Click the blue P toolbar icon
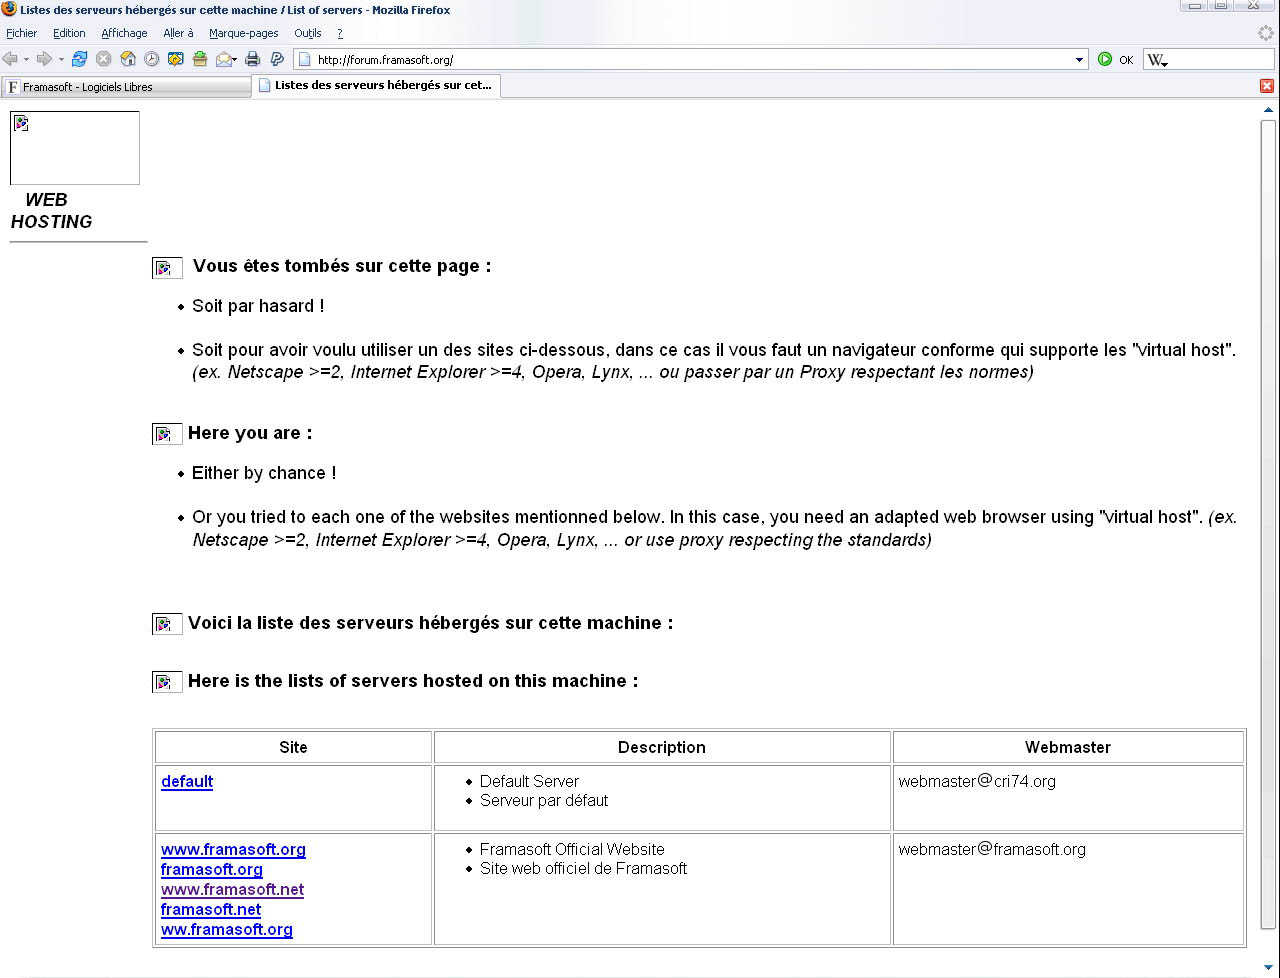The height and width of the screenshot is (978, 1280). click(278, 59)
